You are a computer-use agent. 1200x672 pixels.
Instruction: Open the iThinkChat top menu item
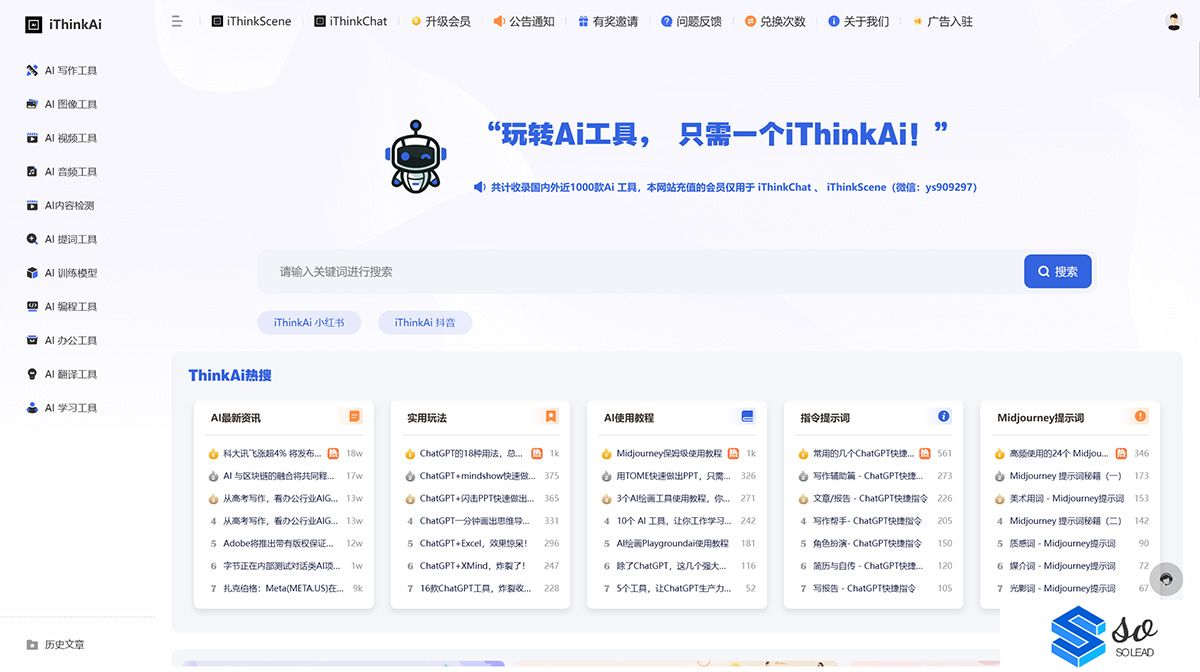(350, 21)
